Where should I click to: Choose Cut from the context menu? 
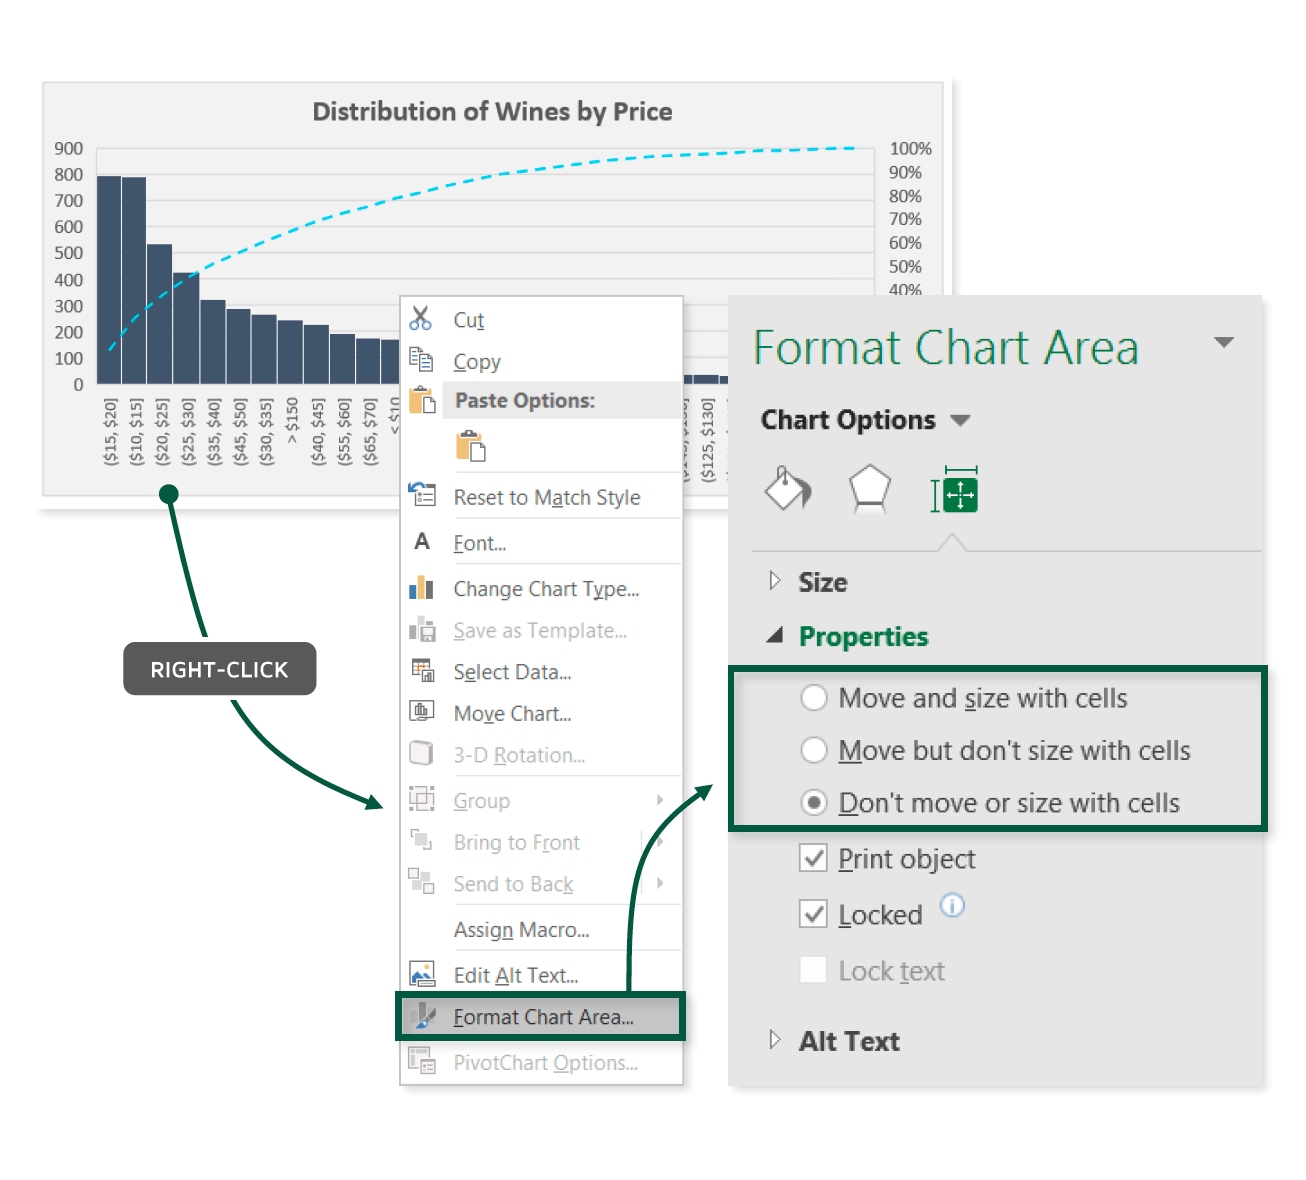541,319
